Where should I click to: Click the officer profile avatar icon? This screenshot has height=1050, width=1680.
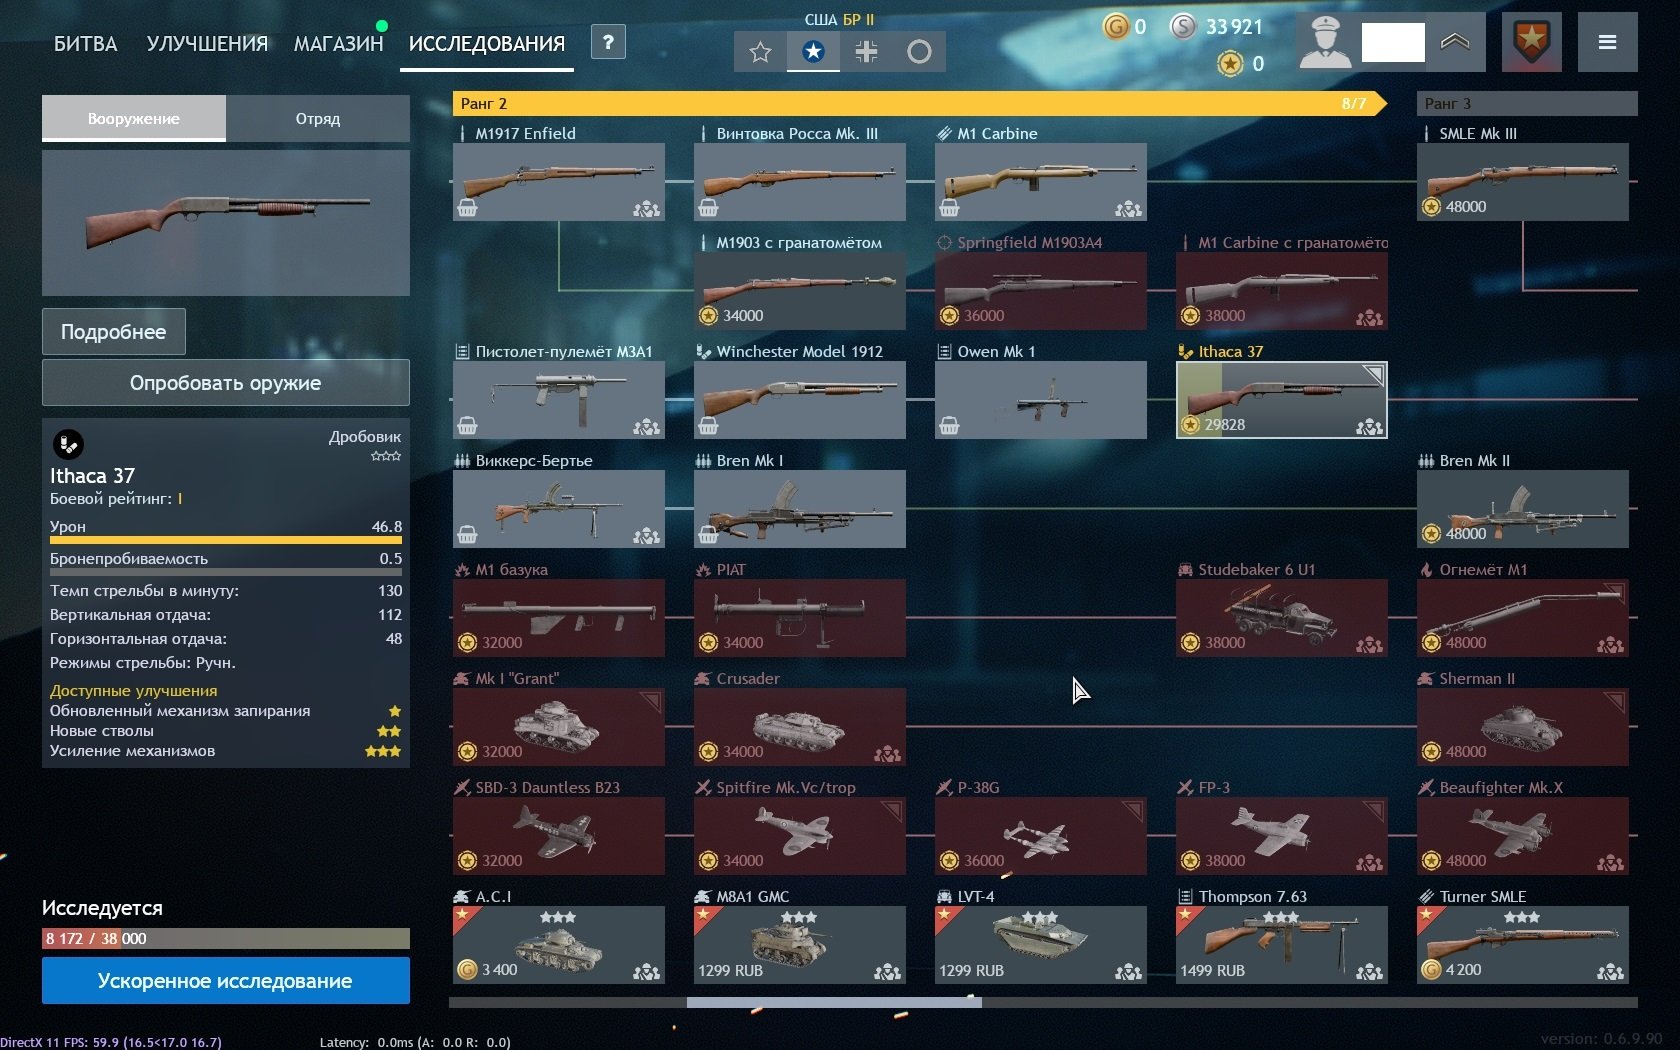point(1325,42)
